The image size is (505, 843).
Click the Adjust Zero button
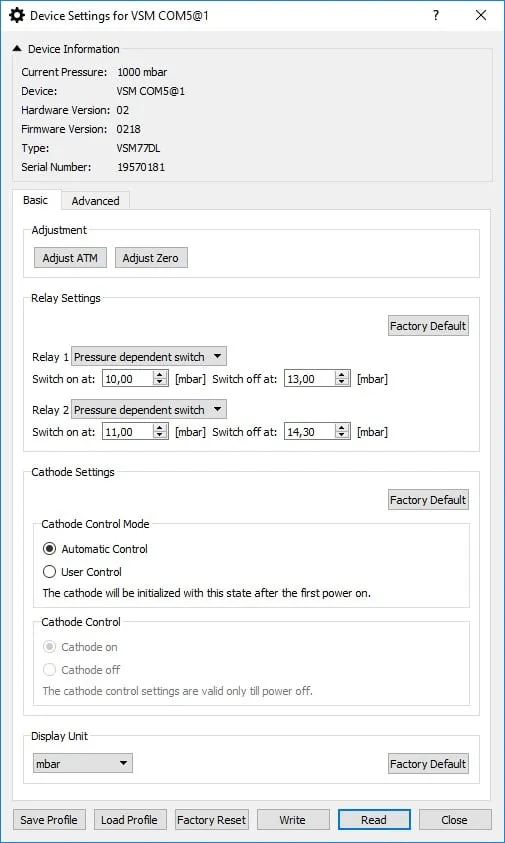(x=150, y=258)
